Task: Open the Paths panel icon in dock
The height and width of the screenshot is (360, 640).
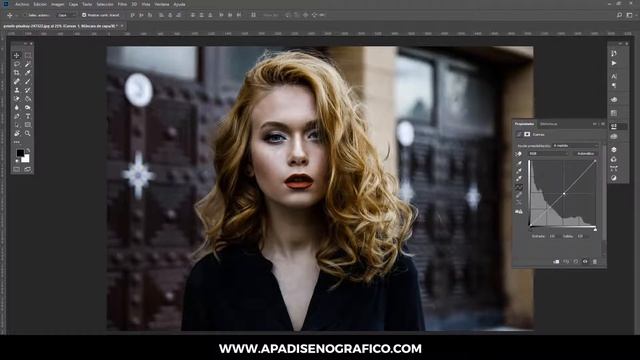Action: coord(614,168)
